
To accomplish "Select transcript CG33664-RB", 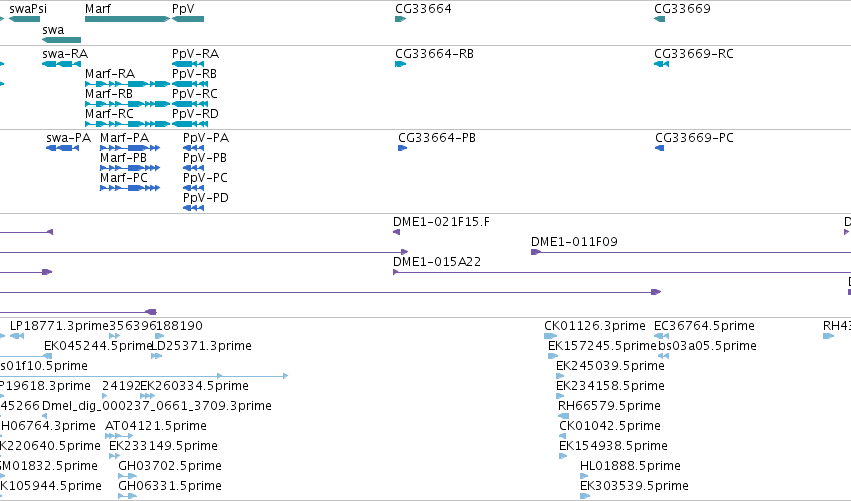I will coord(401,64).
